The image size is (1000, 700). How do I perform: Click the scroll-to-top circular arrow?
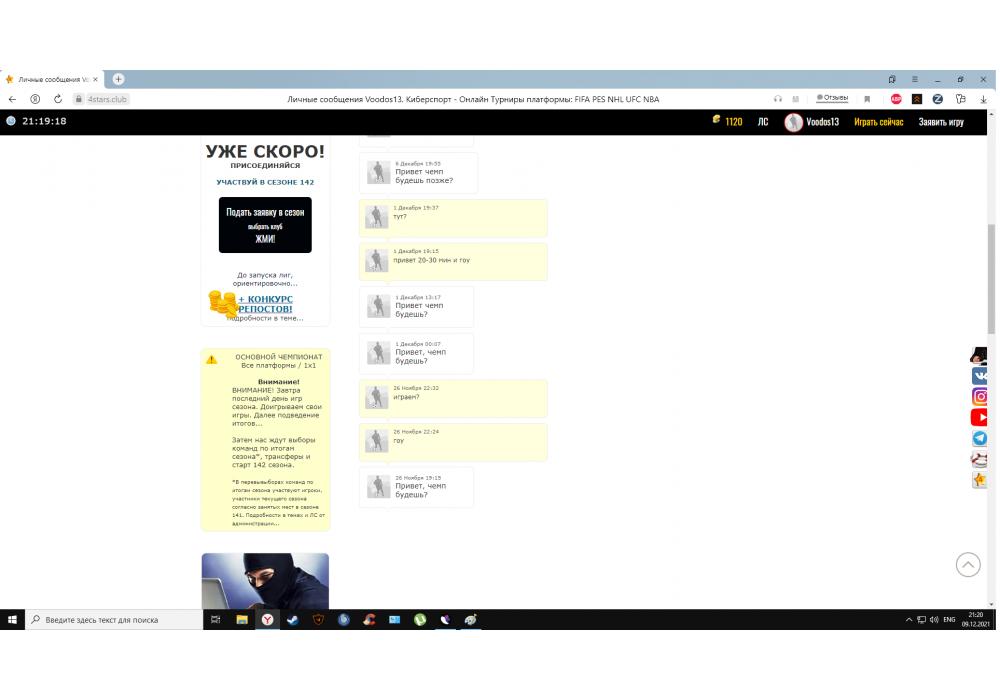pos(967,564)
